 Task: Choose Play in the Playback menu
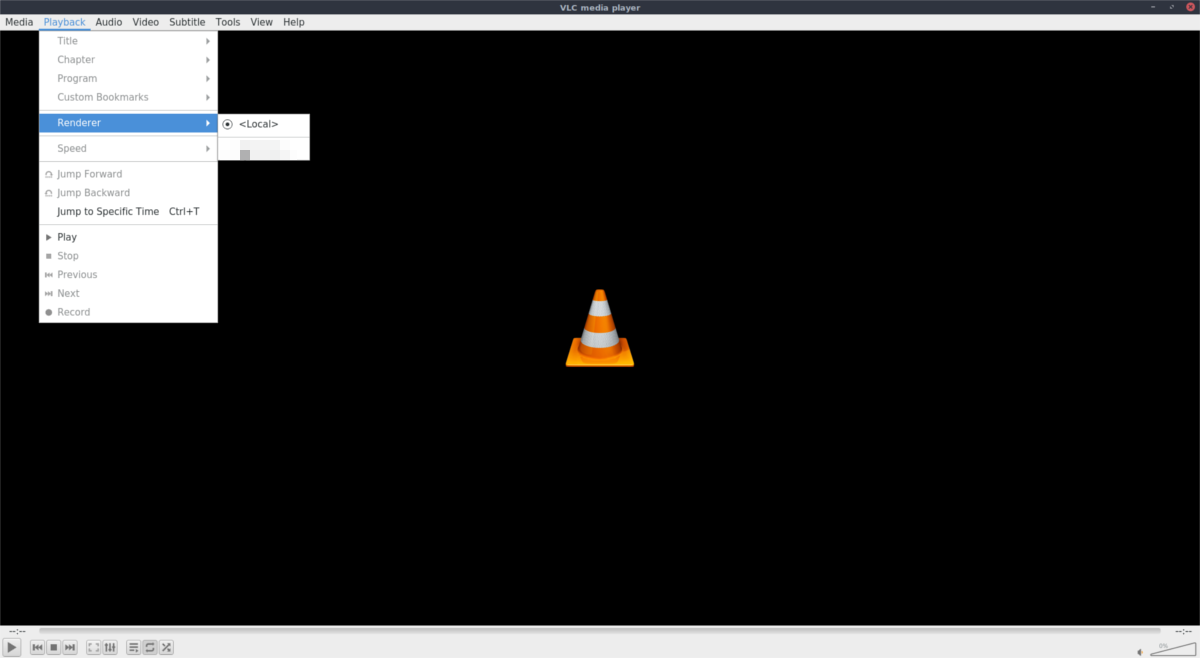(128, 237)
